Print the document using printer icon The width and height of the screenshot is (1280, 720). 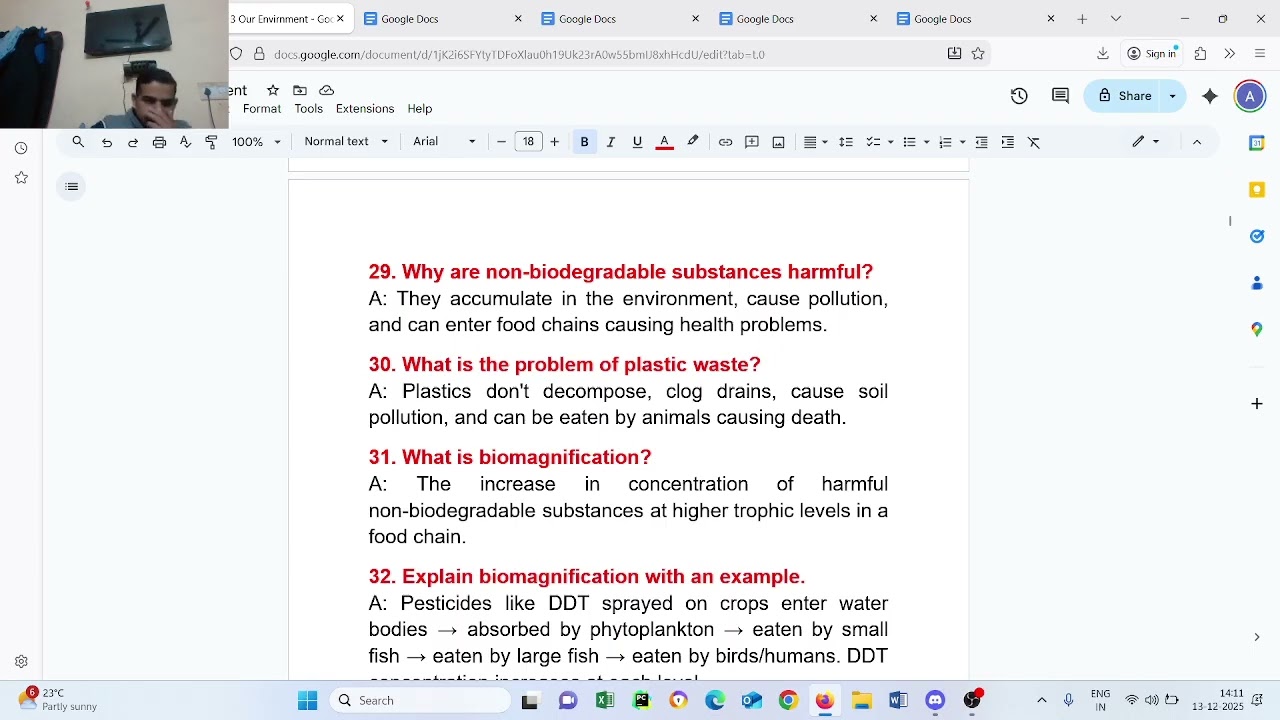coord(159,142)
